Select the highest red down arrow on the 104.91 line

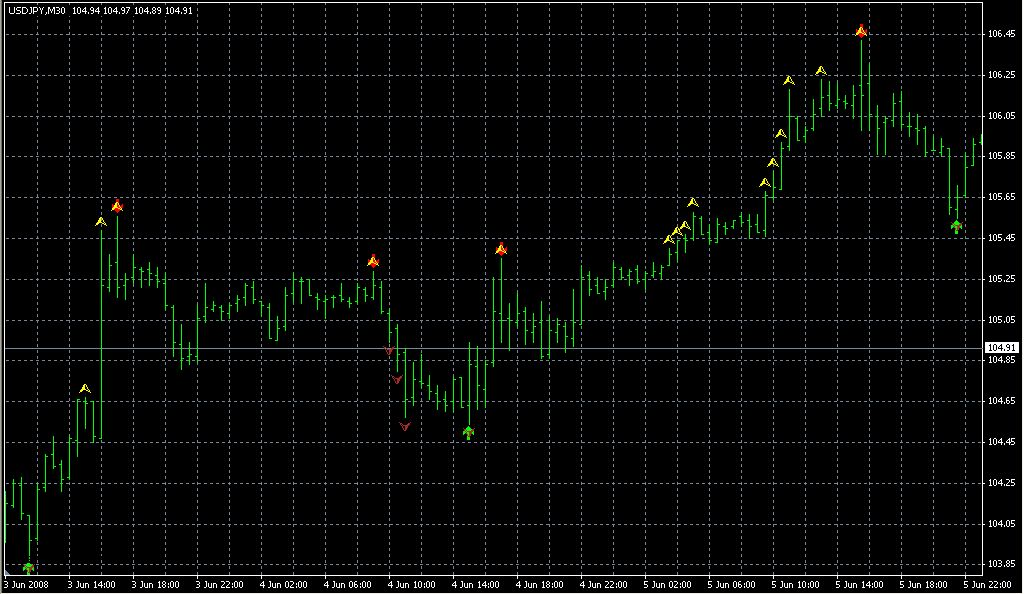coord(389,351)
